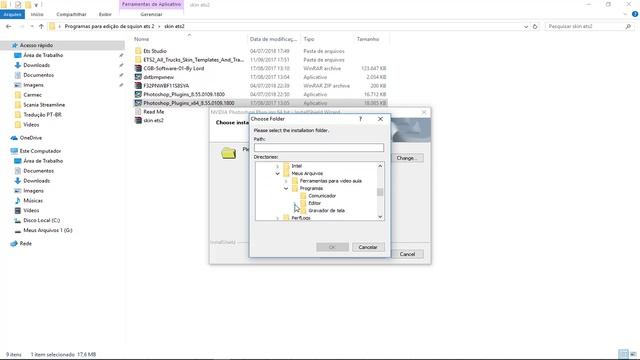Open Explorer help with the blue question icon

(635, 14)
